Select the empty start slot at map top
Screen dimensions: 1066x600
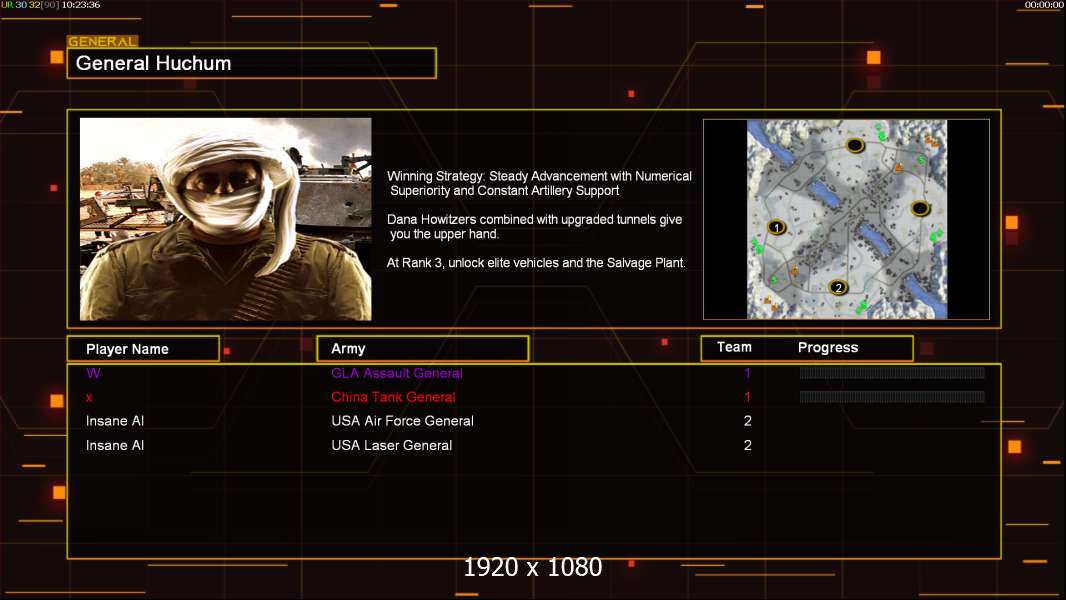(x=855, y=146)
